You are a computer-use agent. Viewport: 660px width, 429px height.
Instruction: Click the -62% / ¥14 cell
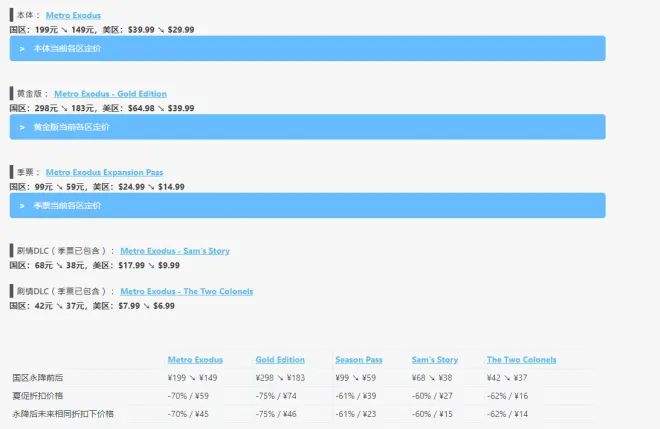pos(507,414)
